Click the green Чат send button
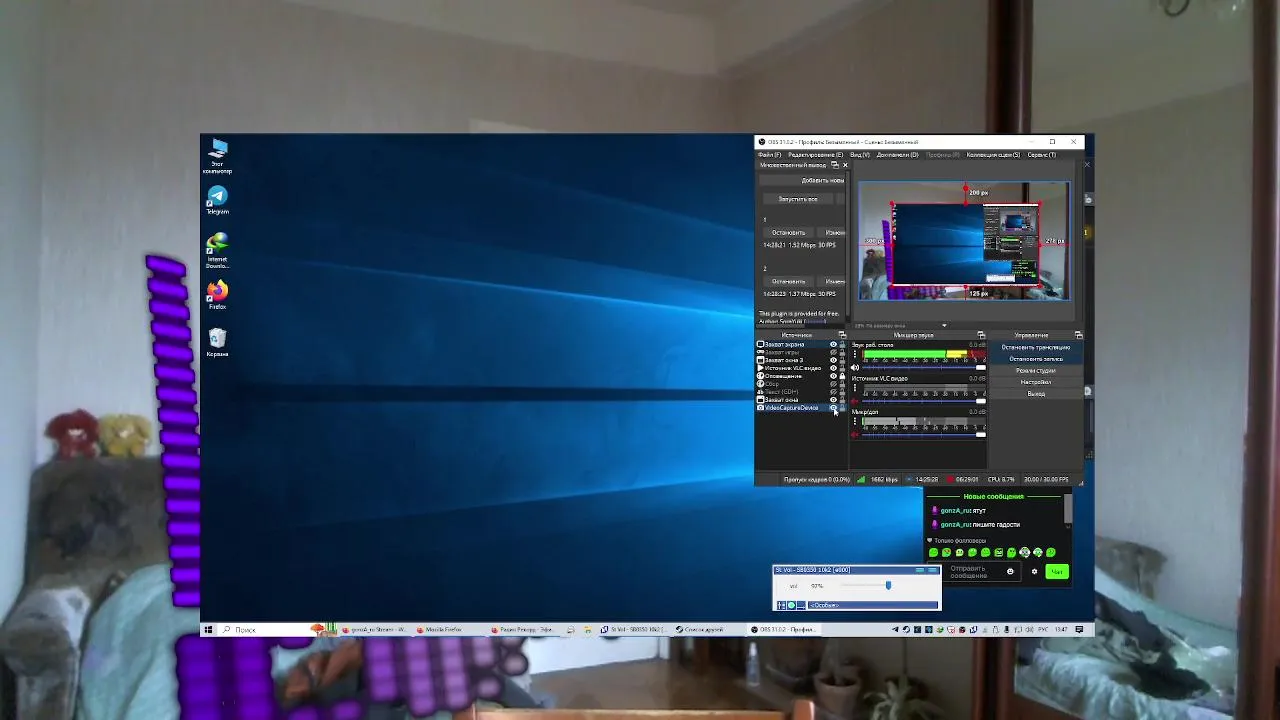Screen dimensions: 1280x720 (1057, 571)
